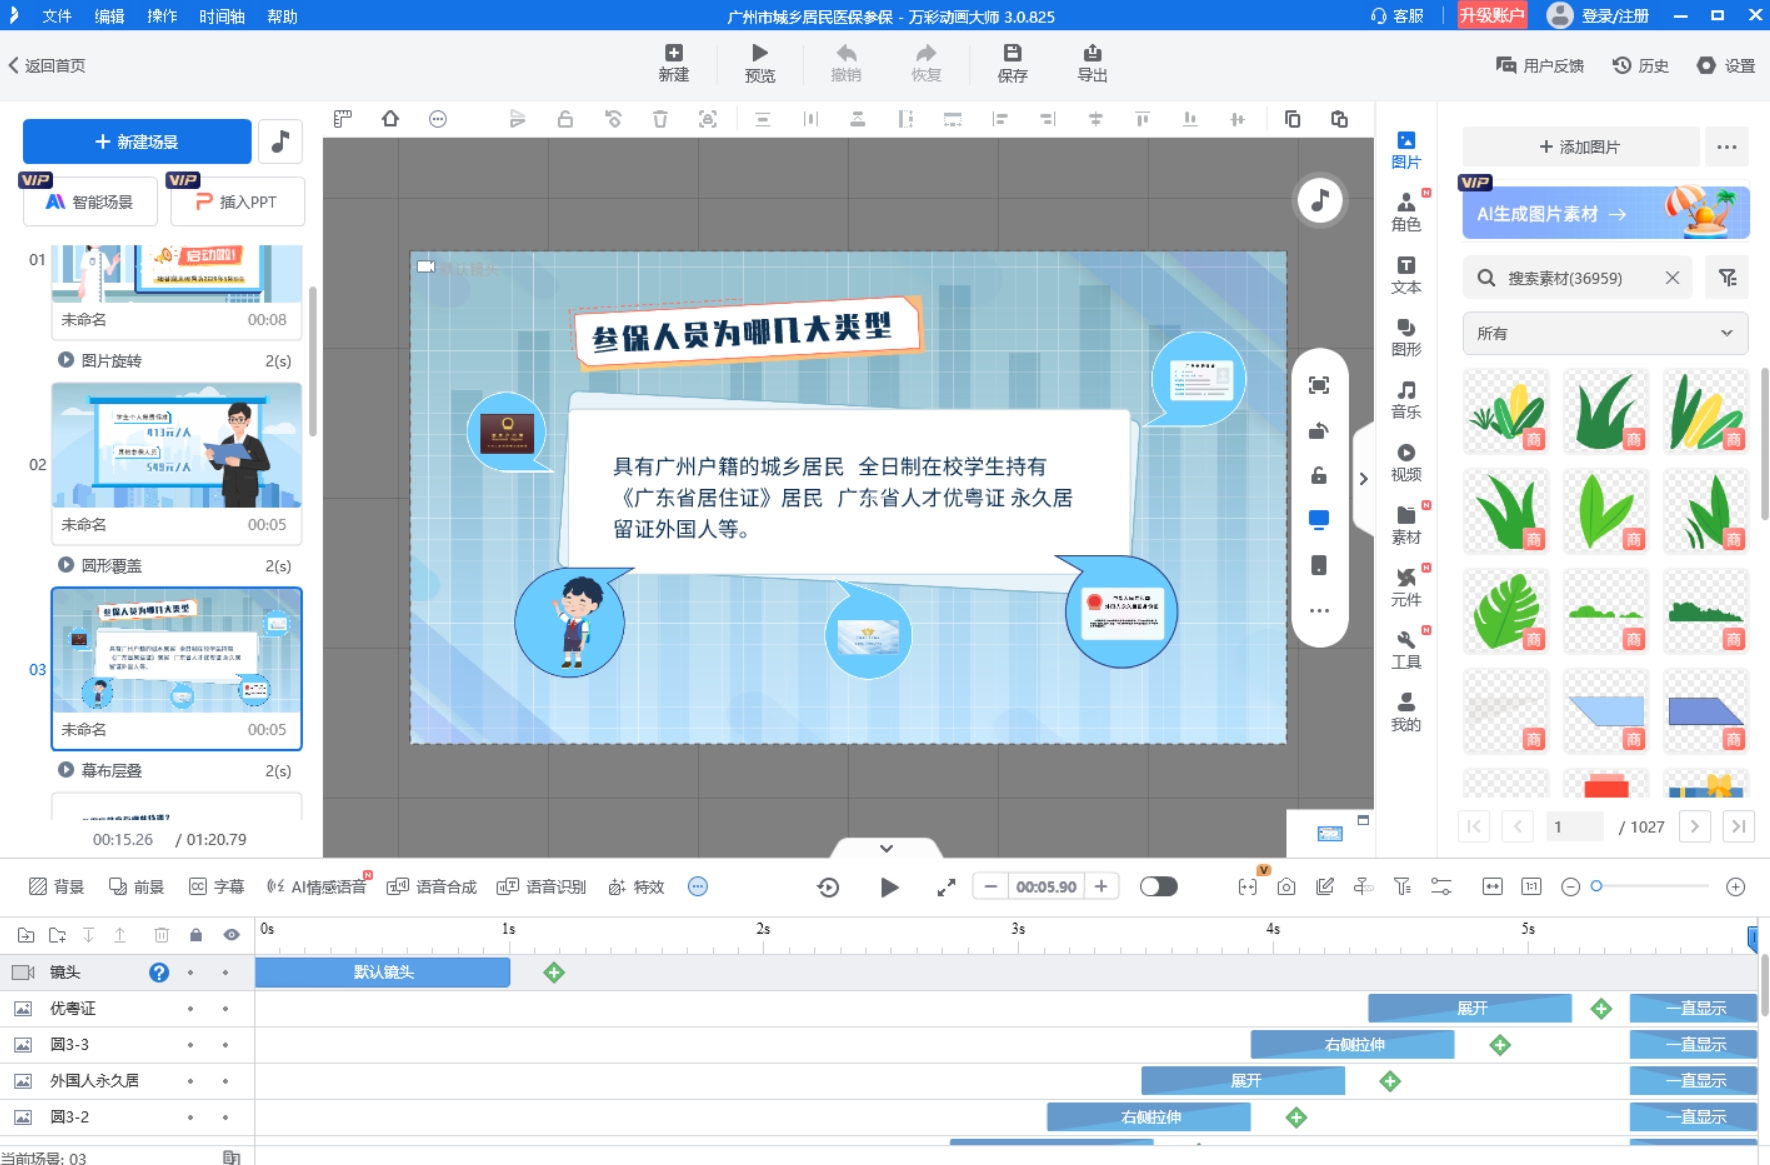Save the project with 保存 icon
Image resolution: width=1770 pixels, height=1165 pixels.
tap(1012, 62)
